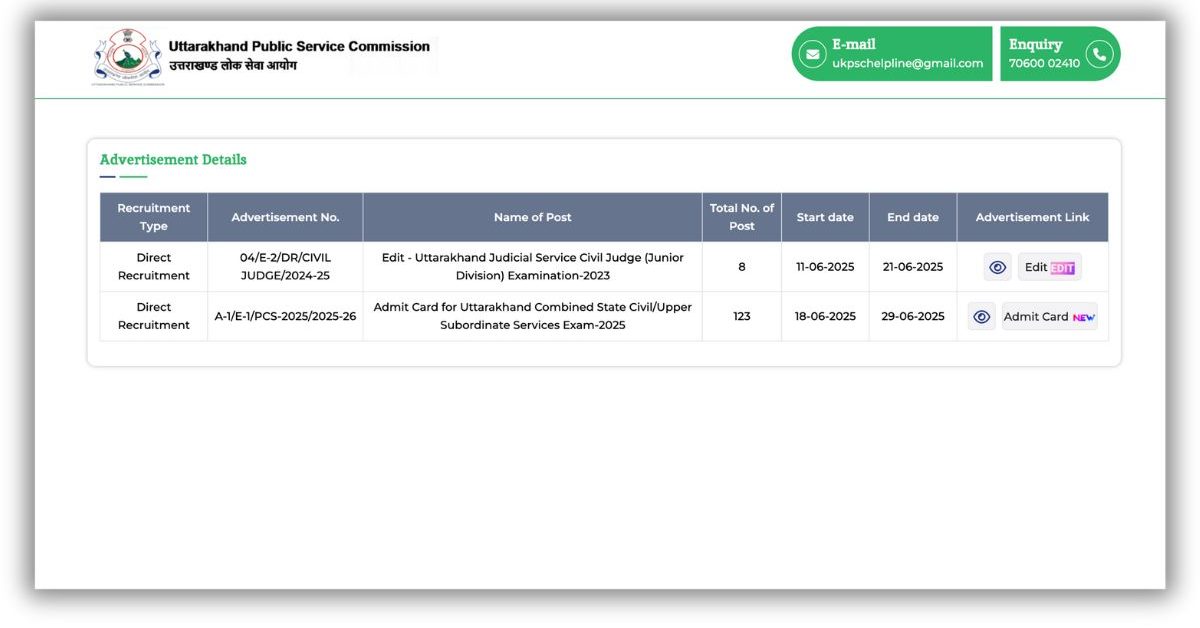Viewport: 1200px width, 628px height.
Task: Select the Advertisement No. column header
Action: pyautogui.click(x=285, y=217)
